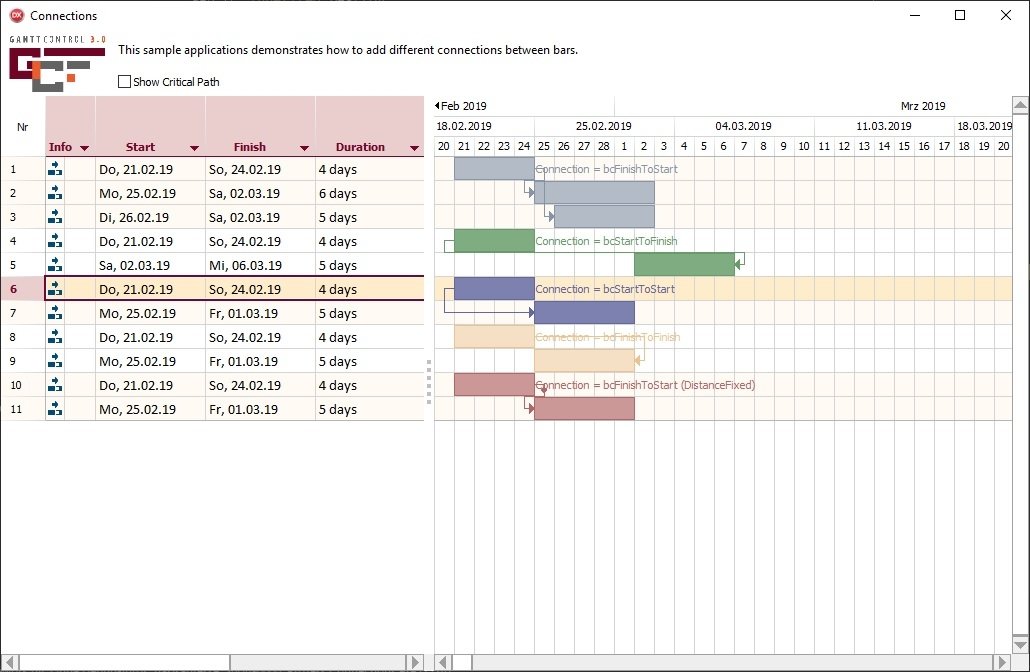Open the Start column filter dropdown
Screen dimensions: 1030x672
click(x=194, y=148)
